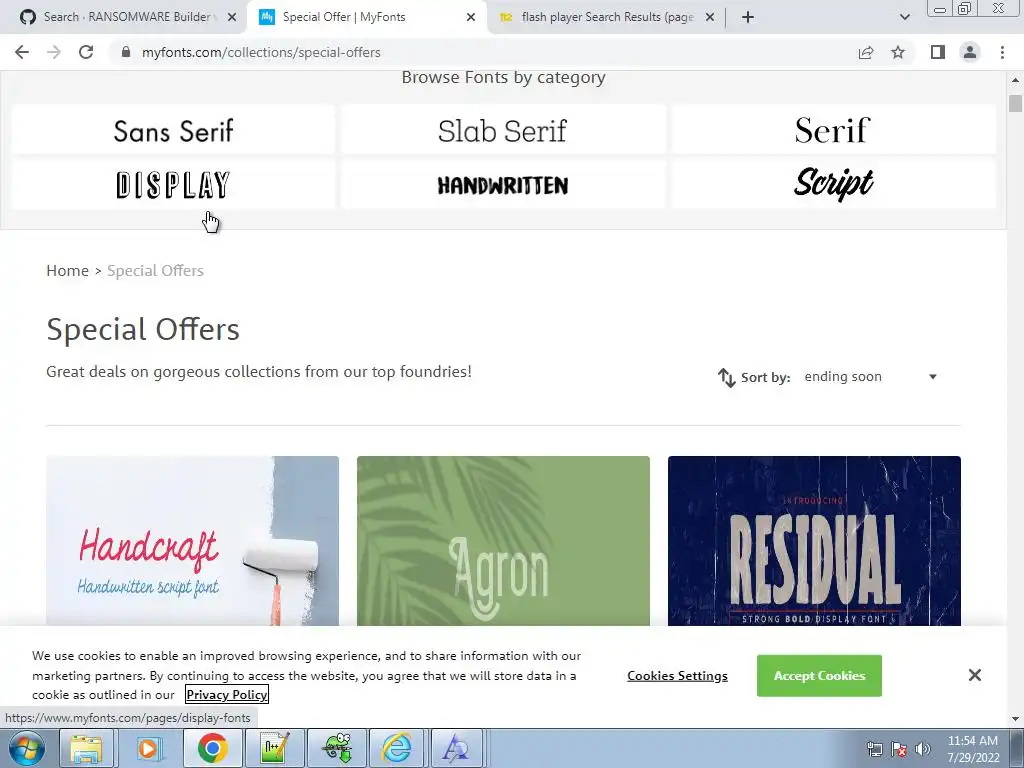This screenshot has height=768, width=1024.
Task: Click the sort arrows icon
Action: [x=726, y=377]
